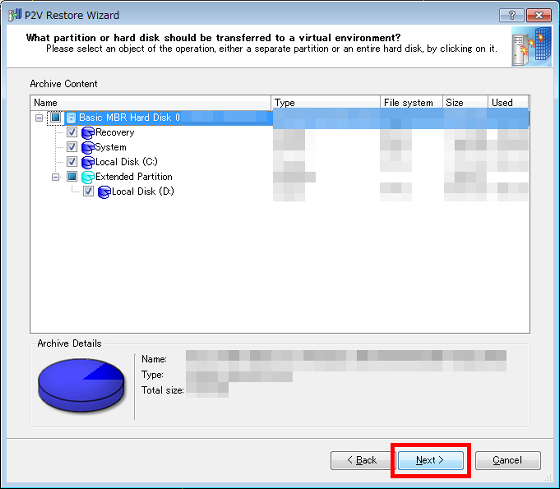The image size is (560, 489).
Task: Click the Next button
Action: tap(431, 460)
